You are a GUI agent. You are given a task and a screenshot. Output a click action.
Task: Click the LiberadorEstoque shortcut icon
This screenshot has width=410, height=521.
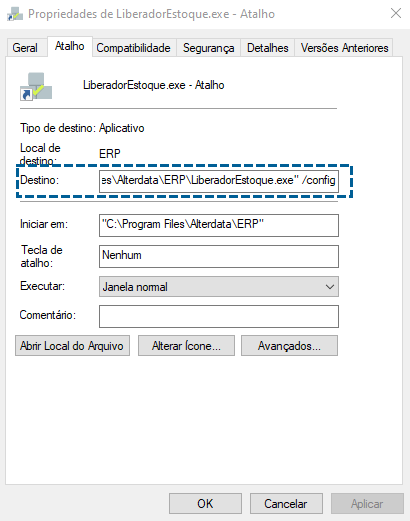(x=36, y=86)
